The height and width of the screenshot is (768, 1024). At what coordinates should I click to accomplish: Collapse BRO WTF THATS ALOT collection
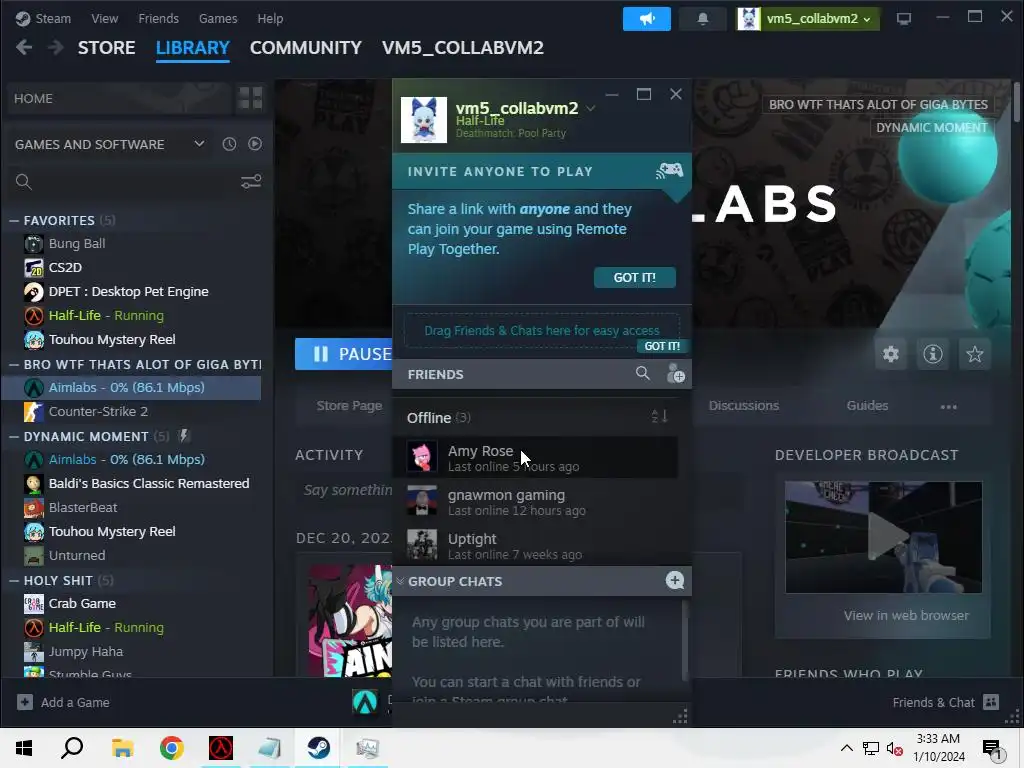pyautogui.click(x=14, y=364)
